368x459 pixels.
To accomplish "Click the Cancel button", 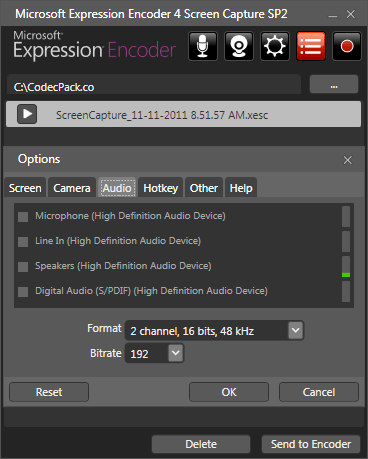I will coord(319,392).
